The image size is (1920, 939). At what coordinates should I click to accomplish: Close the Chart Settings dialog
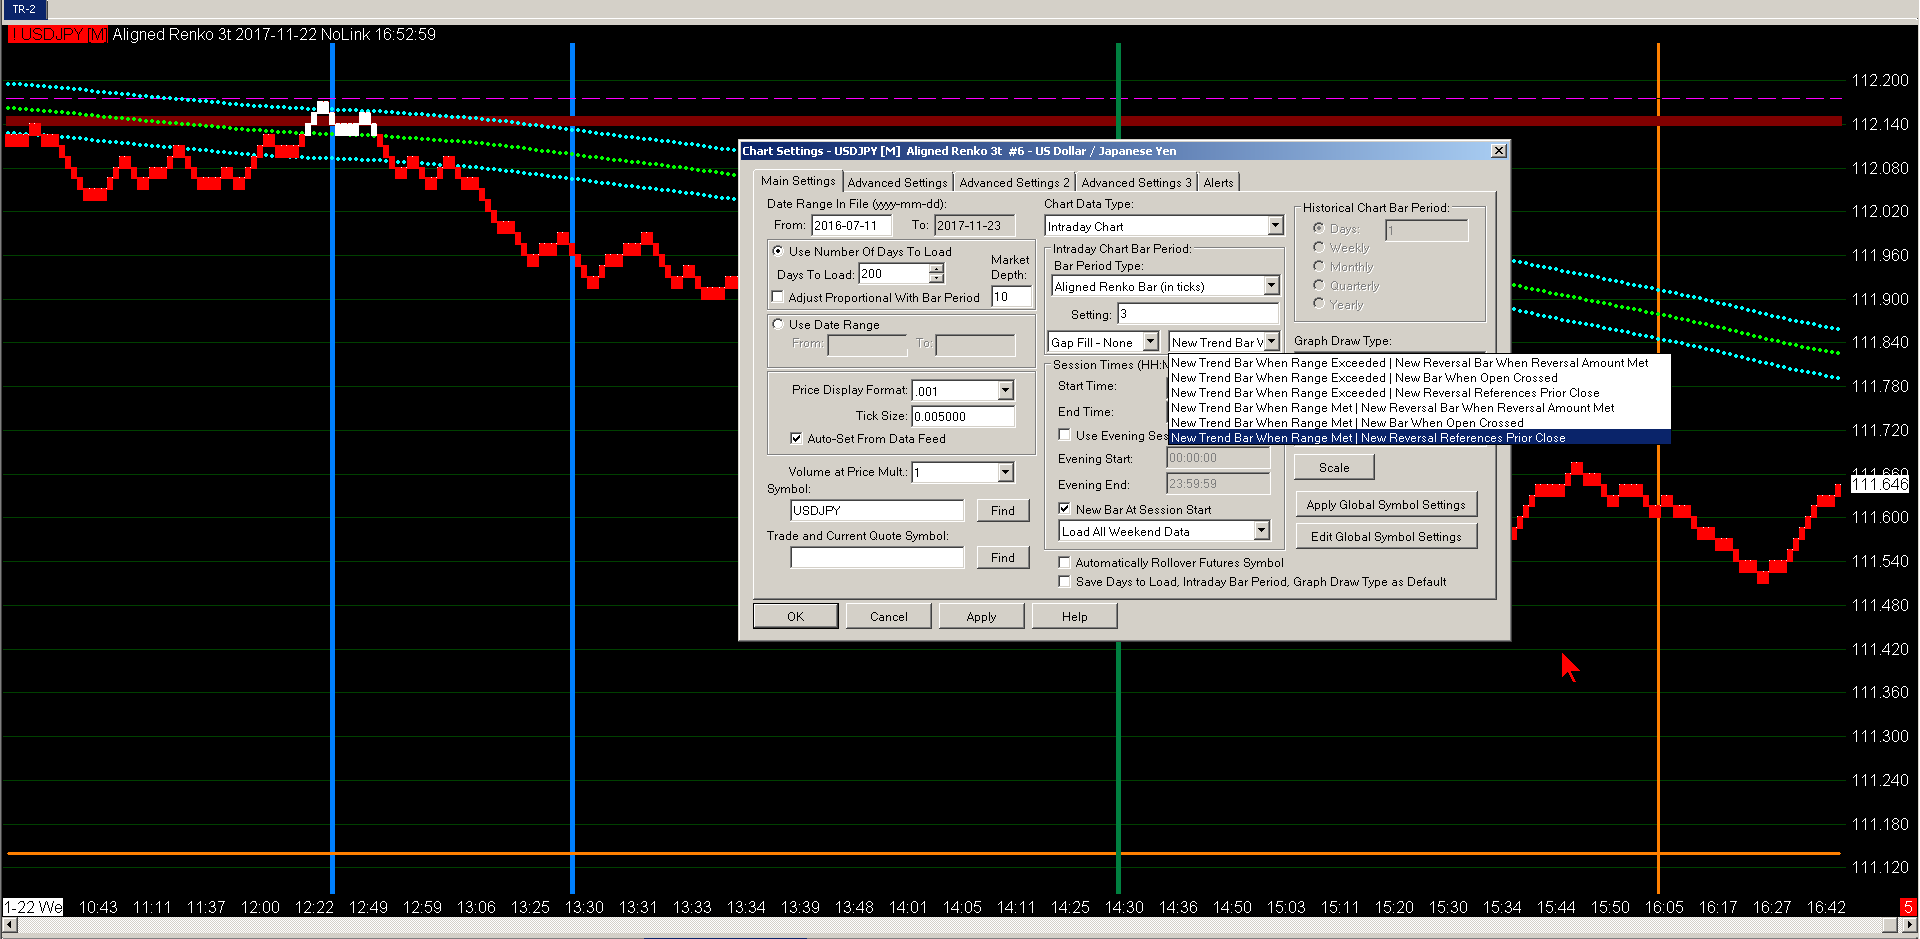tap(1498, 151)
